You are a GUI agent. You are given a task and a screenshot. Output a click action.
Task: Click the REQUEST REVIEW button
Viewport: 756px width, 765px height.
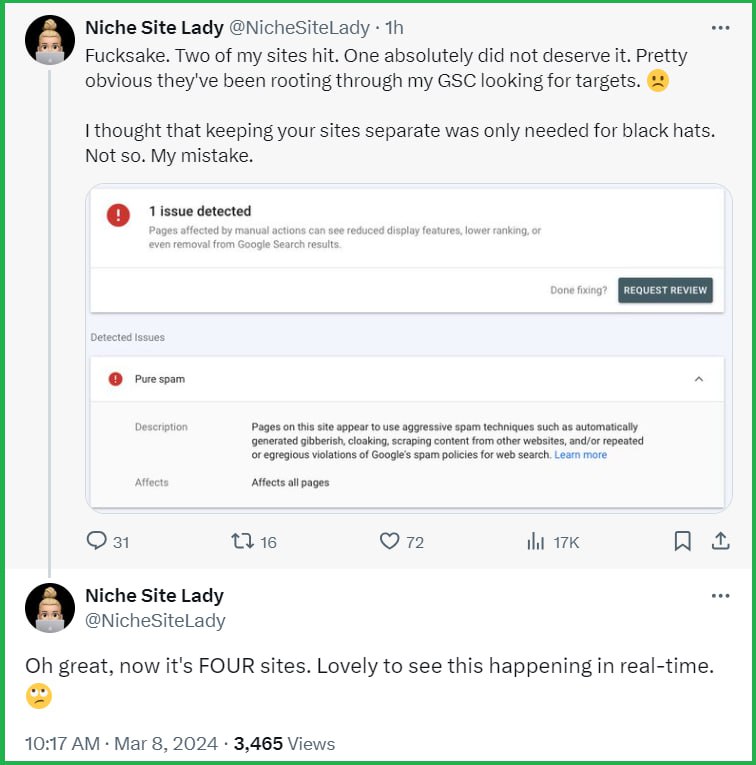pyautogui.click(x=665, y=290)
